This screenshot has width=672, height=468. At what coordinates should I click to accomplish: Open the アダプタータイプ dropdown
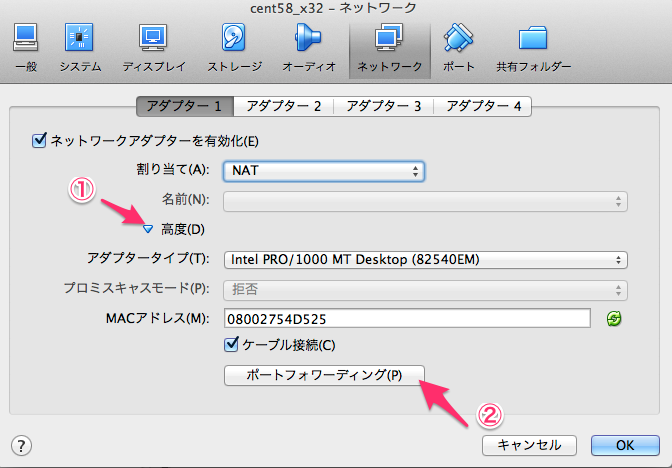point(426,260)
